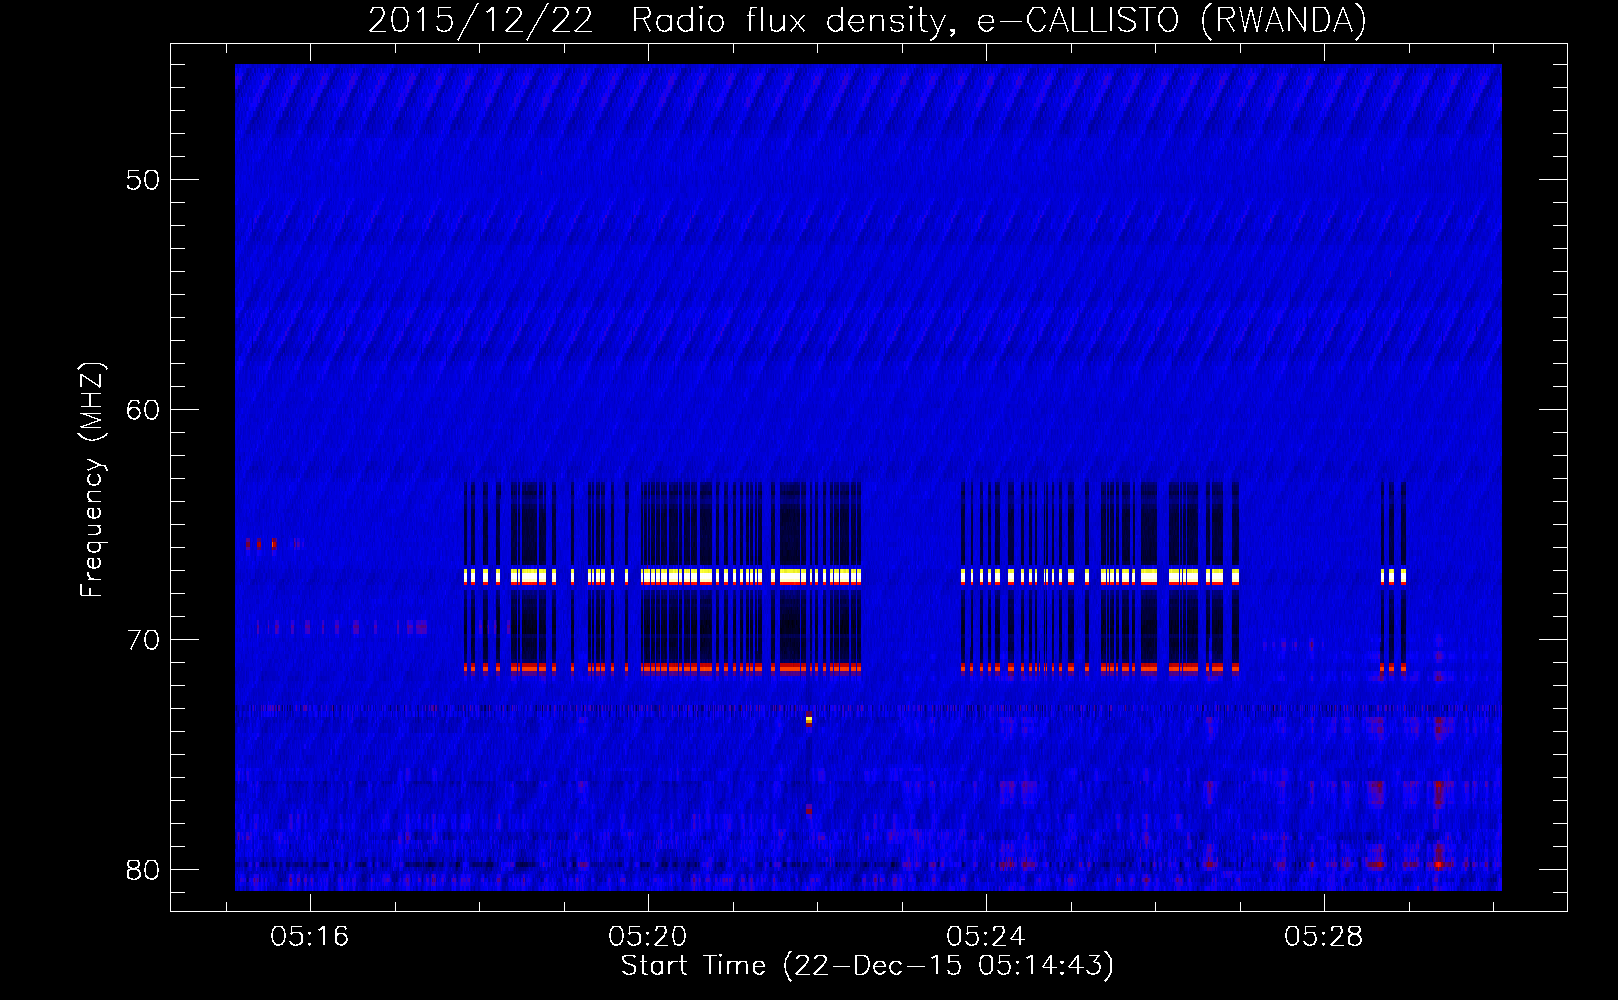Viewport: 1618px width, 1000px height.
Task: Click the 05:24 time tick label
Action: coord(986,936)
